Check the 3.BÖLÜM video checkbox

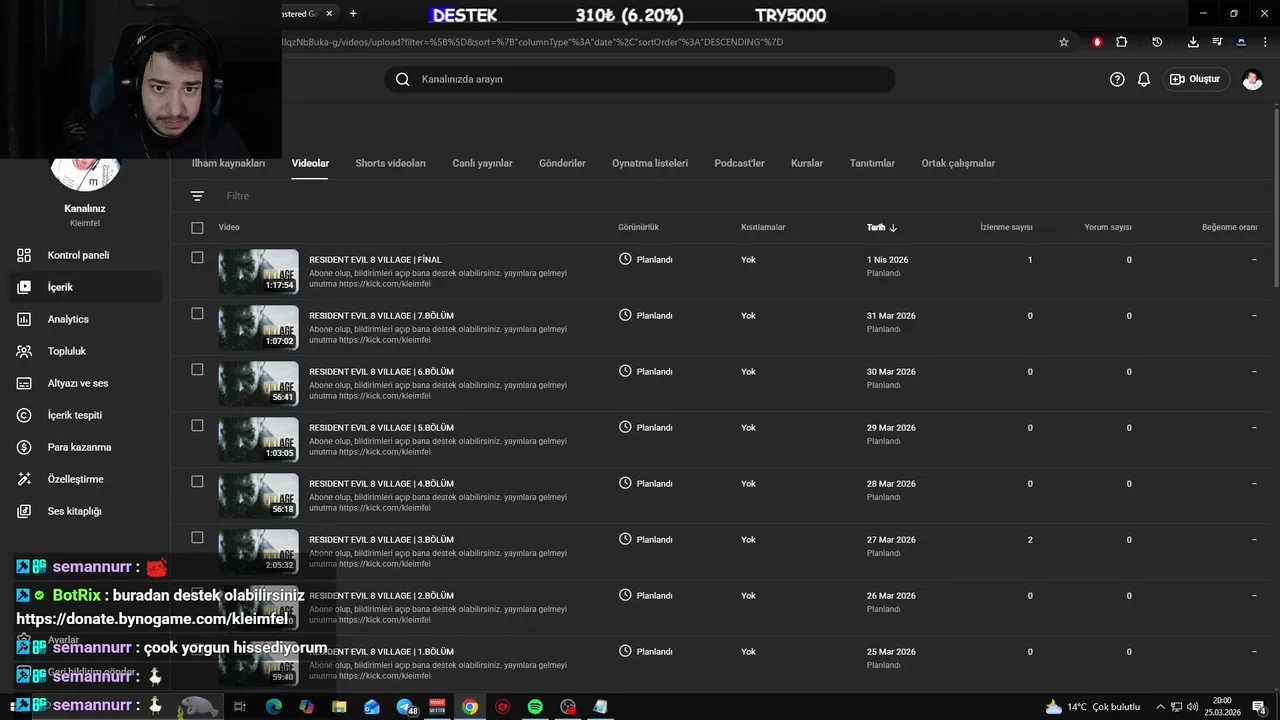[x=197, y=538]
